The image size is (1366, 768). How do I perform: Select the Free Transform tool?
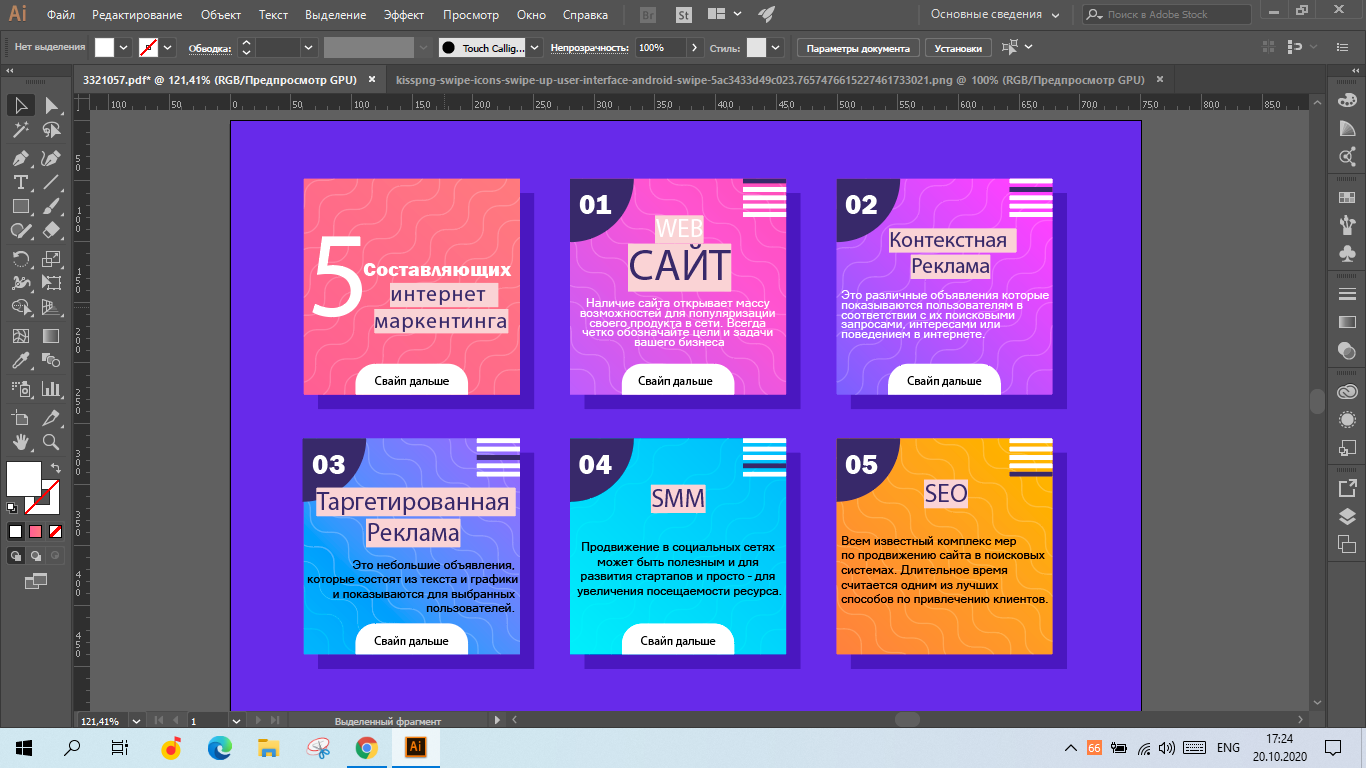point(51,283)
